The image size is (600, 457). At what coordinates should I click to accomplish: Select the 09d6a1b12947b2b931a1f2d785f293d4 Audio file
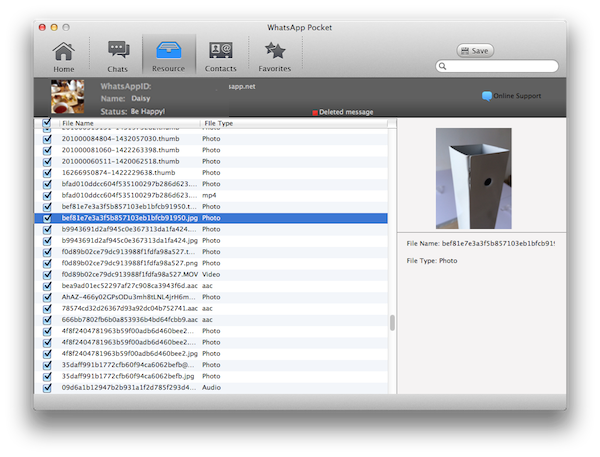coord(129,387)
